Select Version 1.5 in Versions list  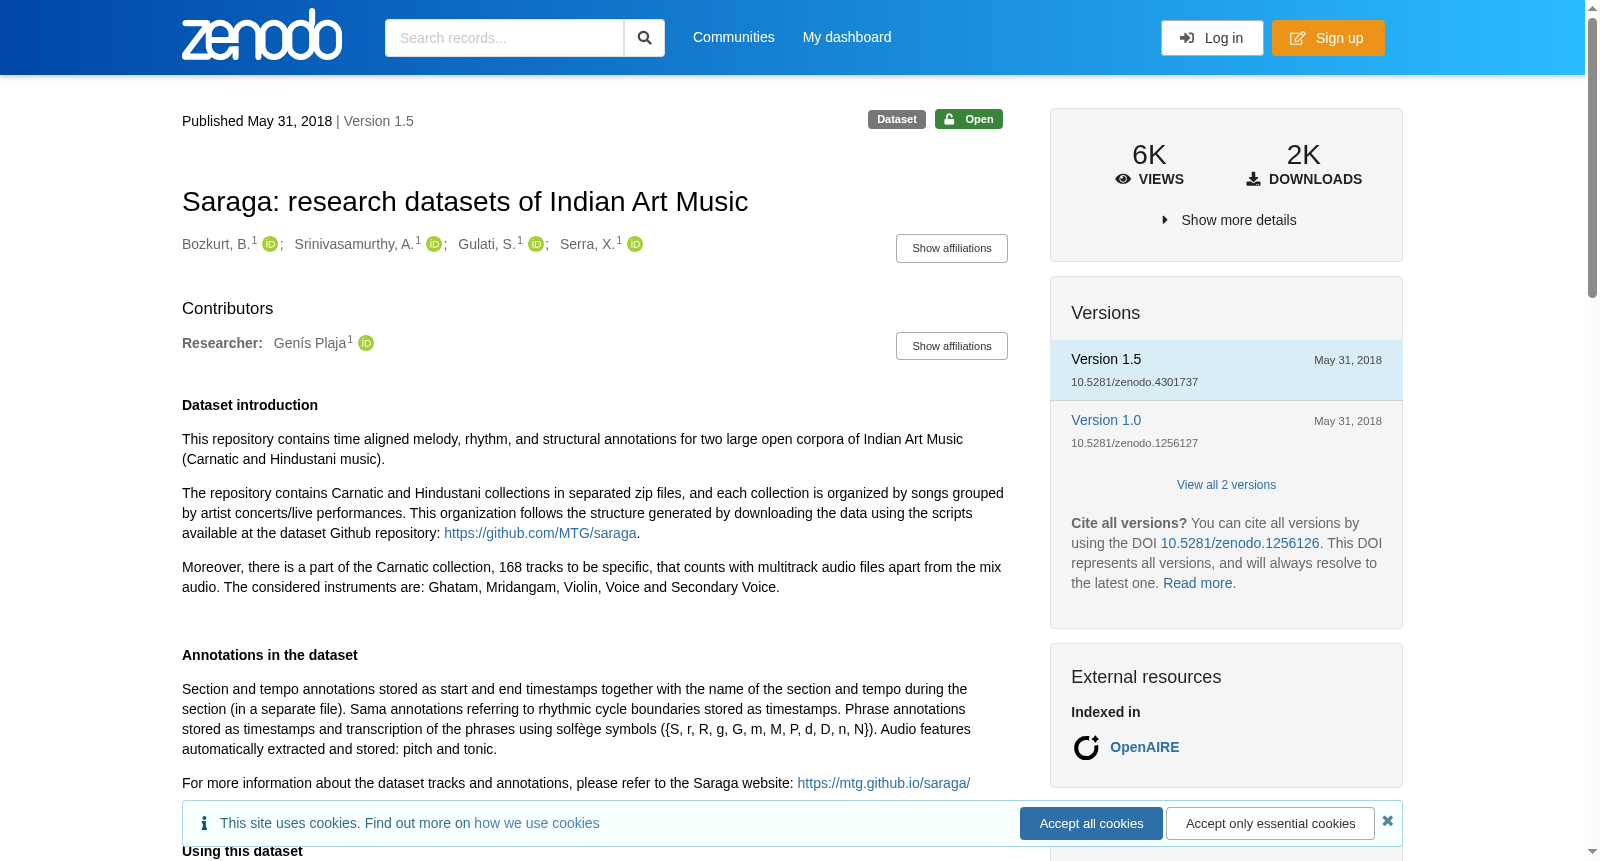point(1226,370)
